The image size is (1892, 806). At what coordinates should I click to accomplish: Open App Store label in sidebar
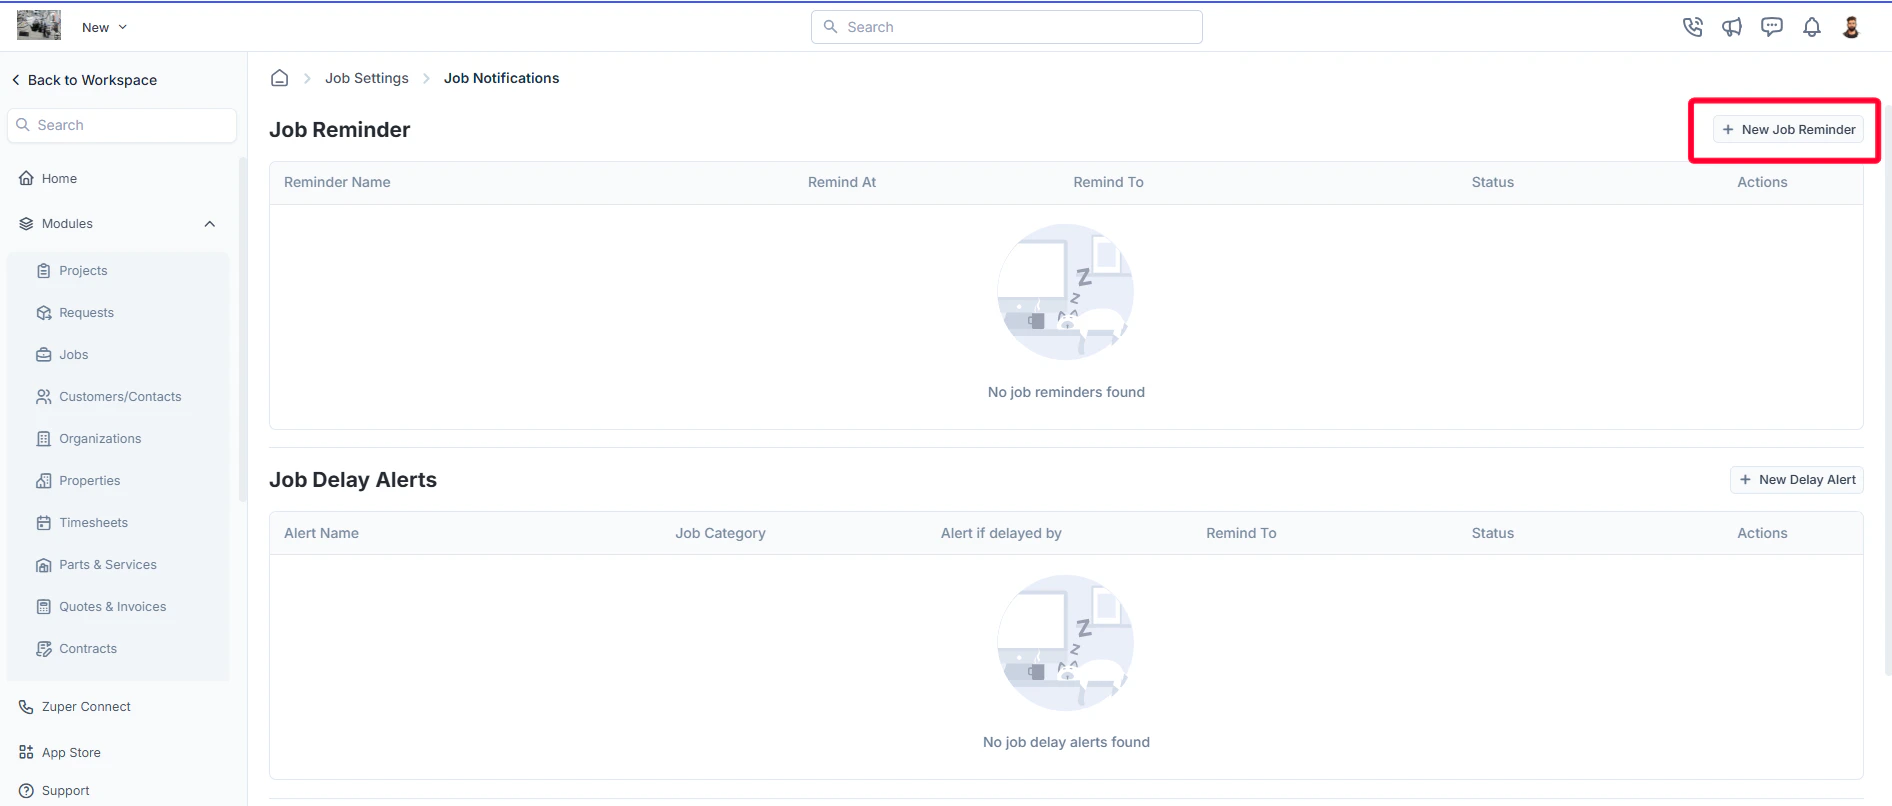click(x=71, y=753)
